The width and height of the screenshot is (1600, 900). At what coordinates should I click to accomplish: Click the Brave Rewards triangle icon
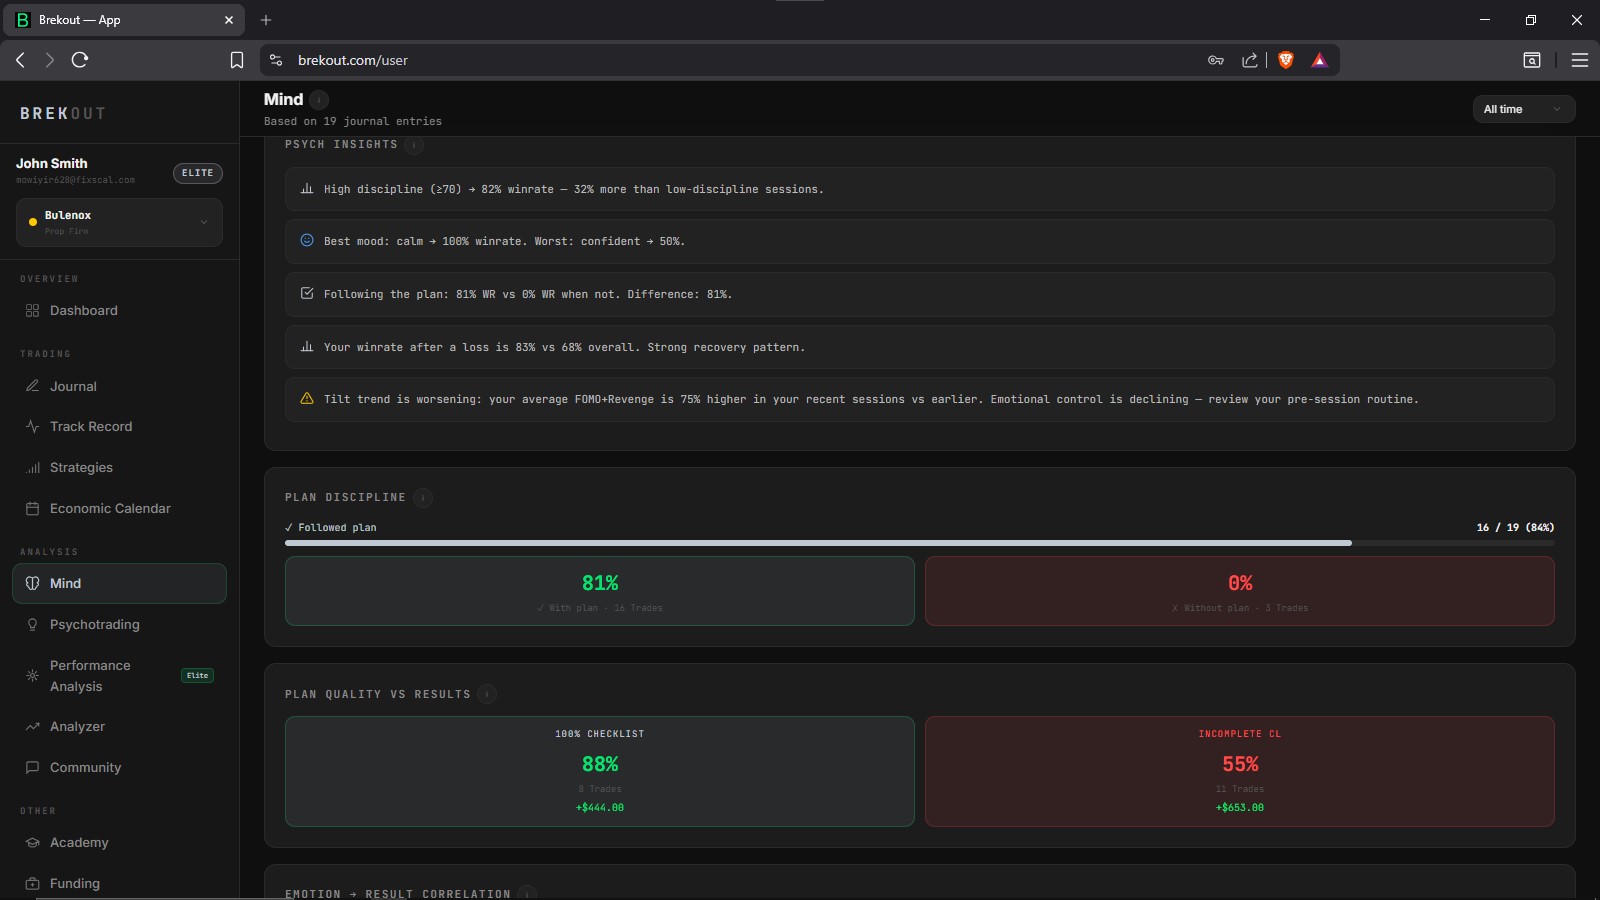[1319, 60]
